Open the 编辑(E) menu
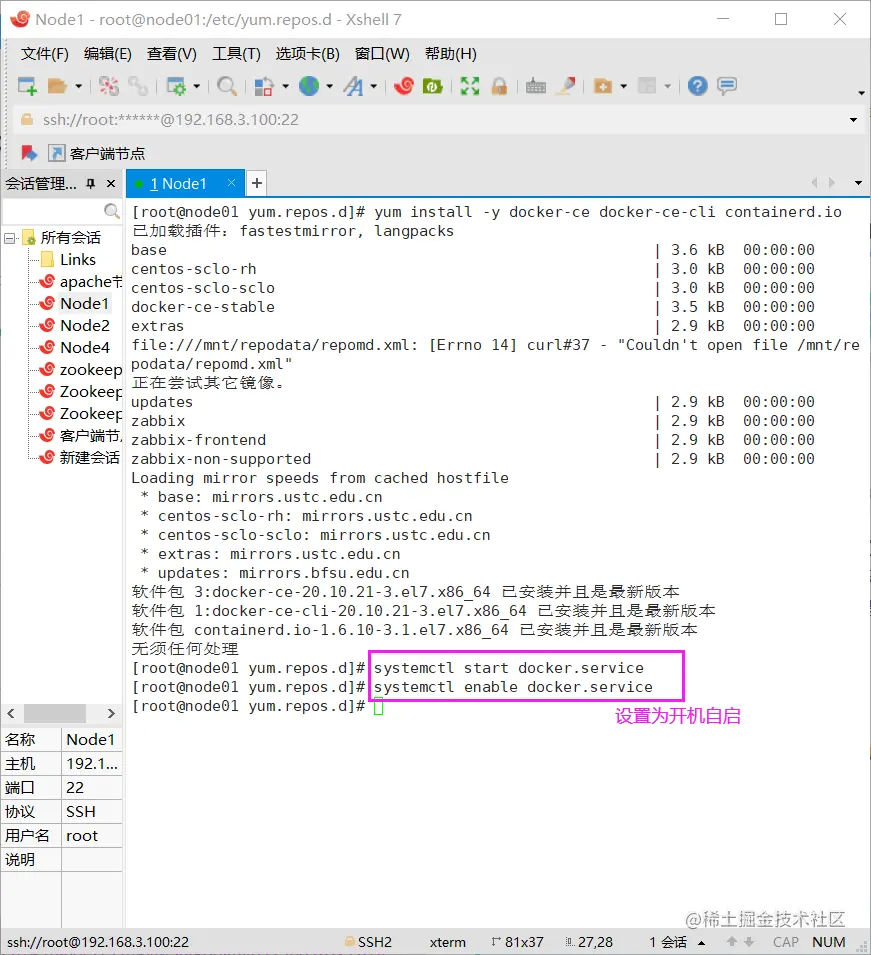The width and height of the screenshot is (871, 955). pyautogui.click(x=108, y=54)
